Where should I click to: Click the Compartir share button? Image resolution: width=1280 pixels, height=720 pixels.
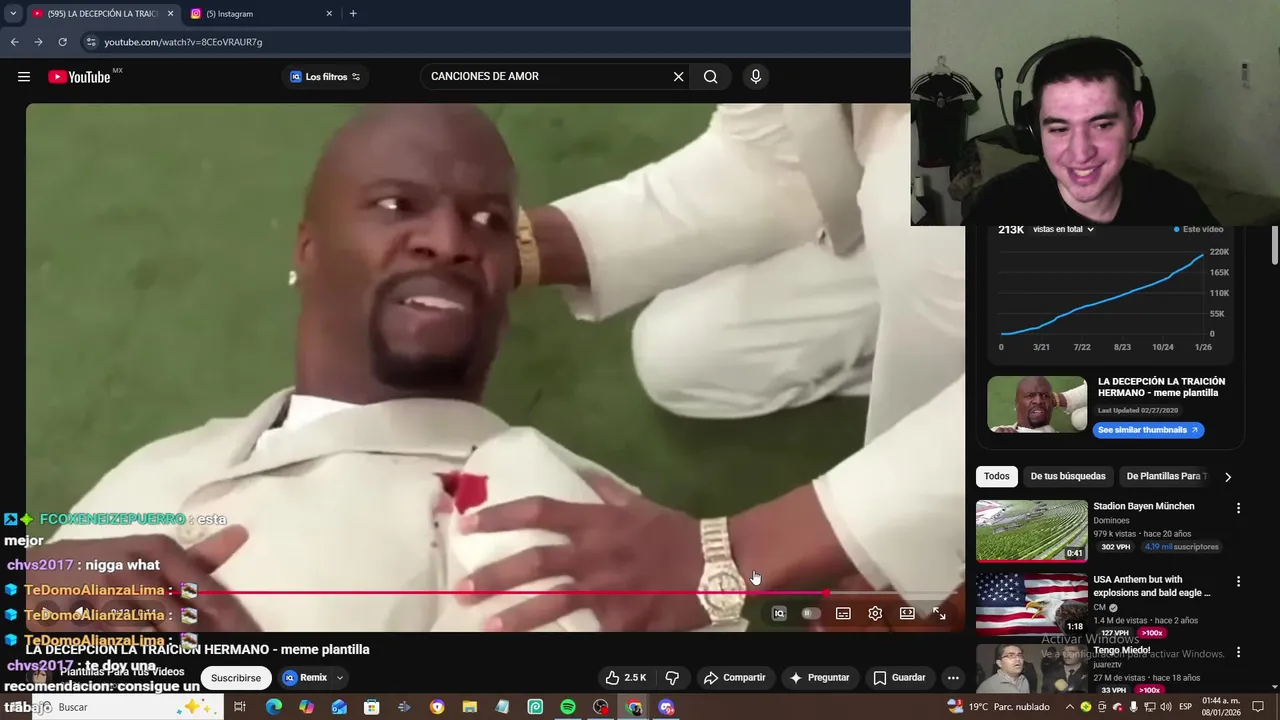(735, 677)
